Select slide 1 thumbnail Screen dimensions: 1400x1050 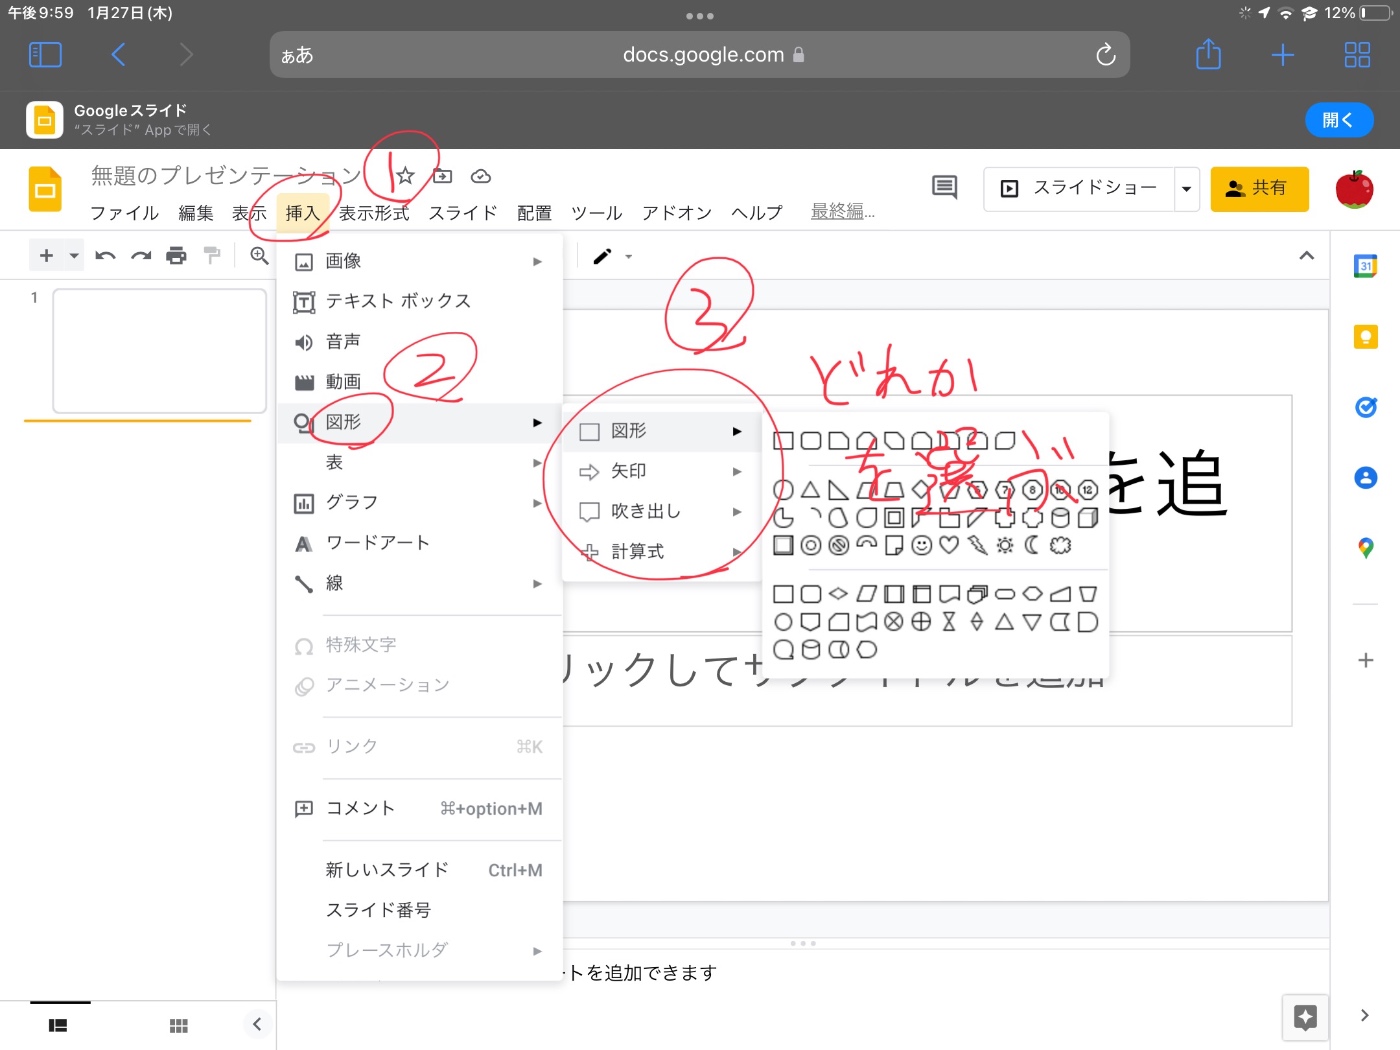click(x=159, y=351)
